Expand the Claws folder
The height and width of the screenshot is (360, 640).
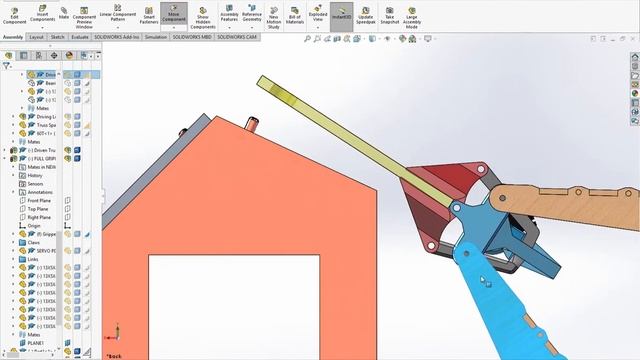point(13,242)
